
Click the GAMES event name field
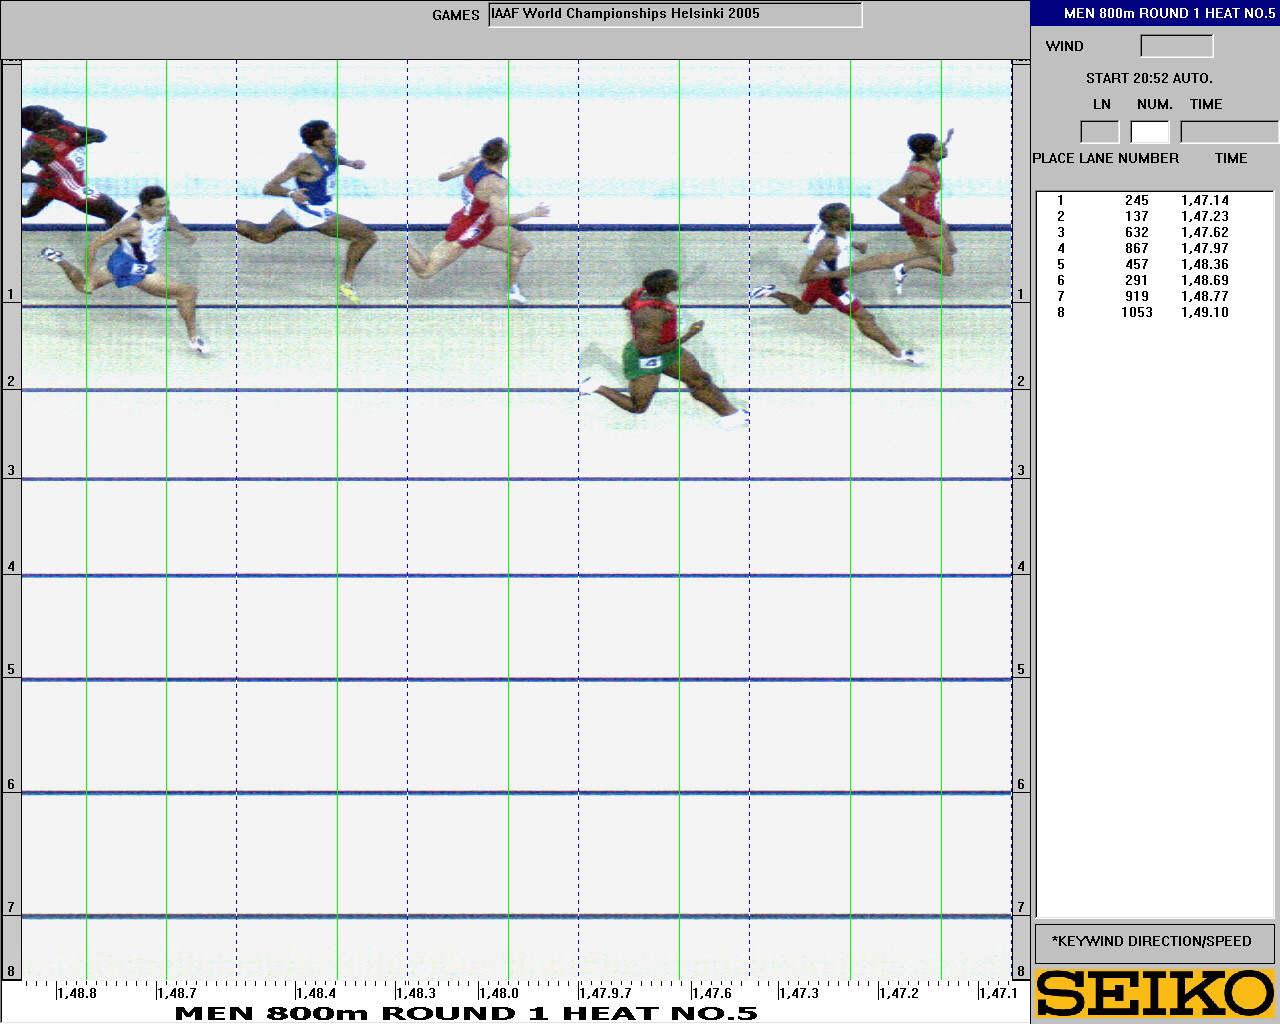tap(675, 15)
